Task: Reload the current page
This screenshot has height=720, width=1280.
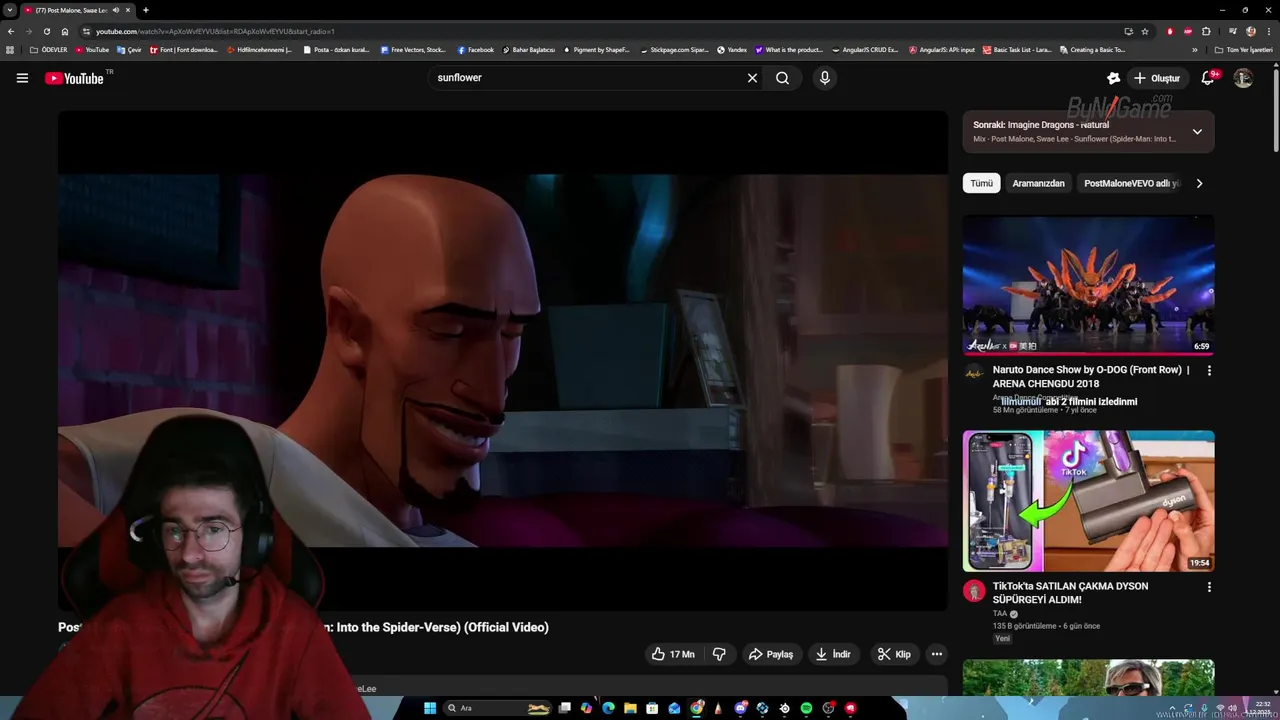Action: click(46, 31)
